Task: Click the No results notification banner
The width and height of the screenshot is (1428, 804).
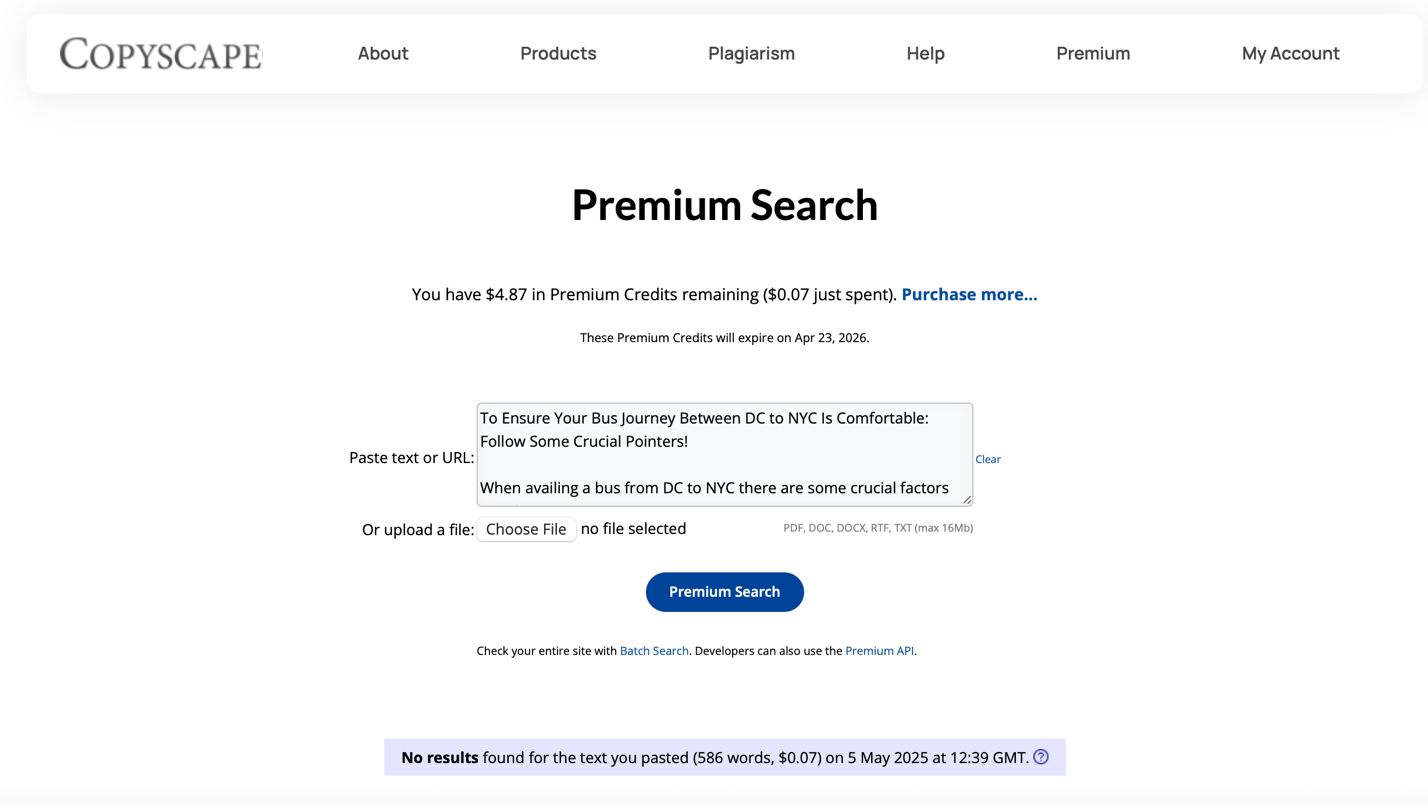Action: pos(725,757)
